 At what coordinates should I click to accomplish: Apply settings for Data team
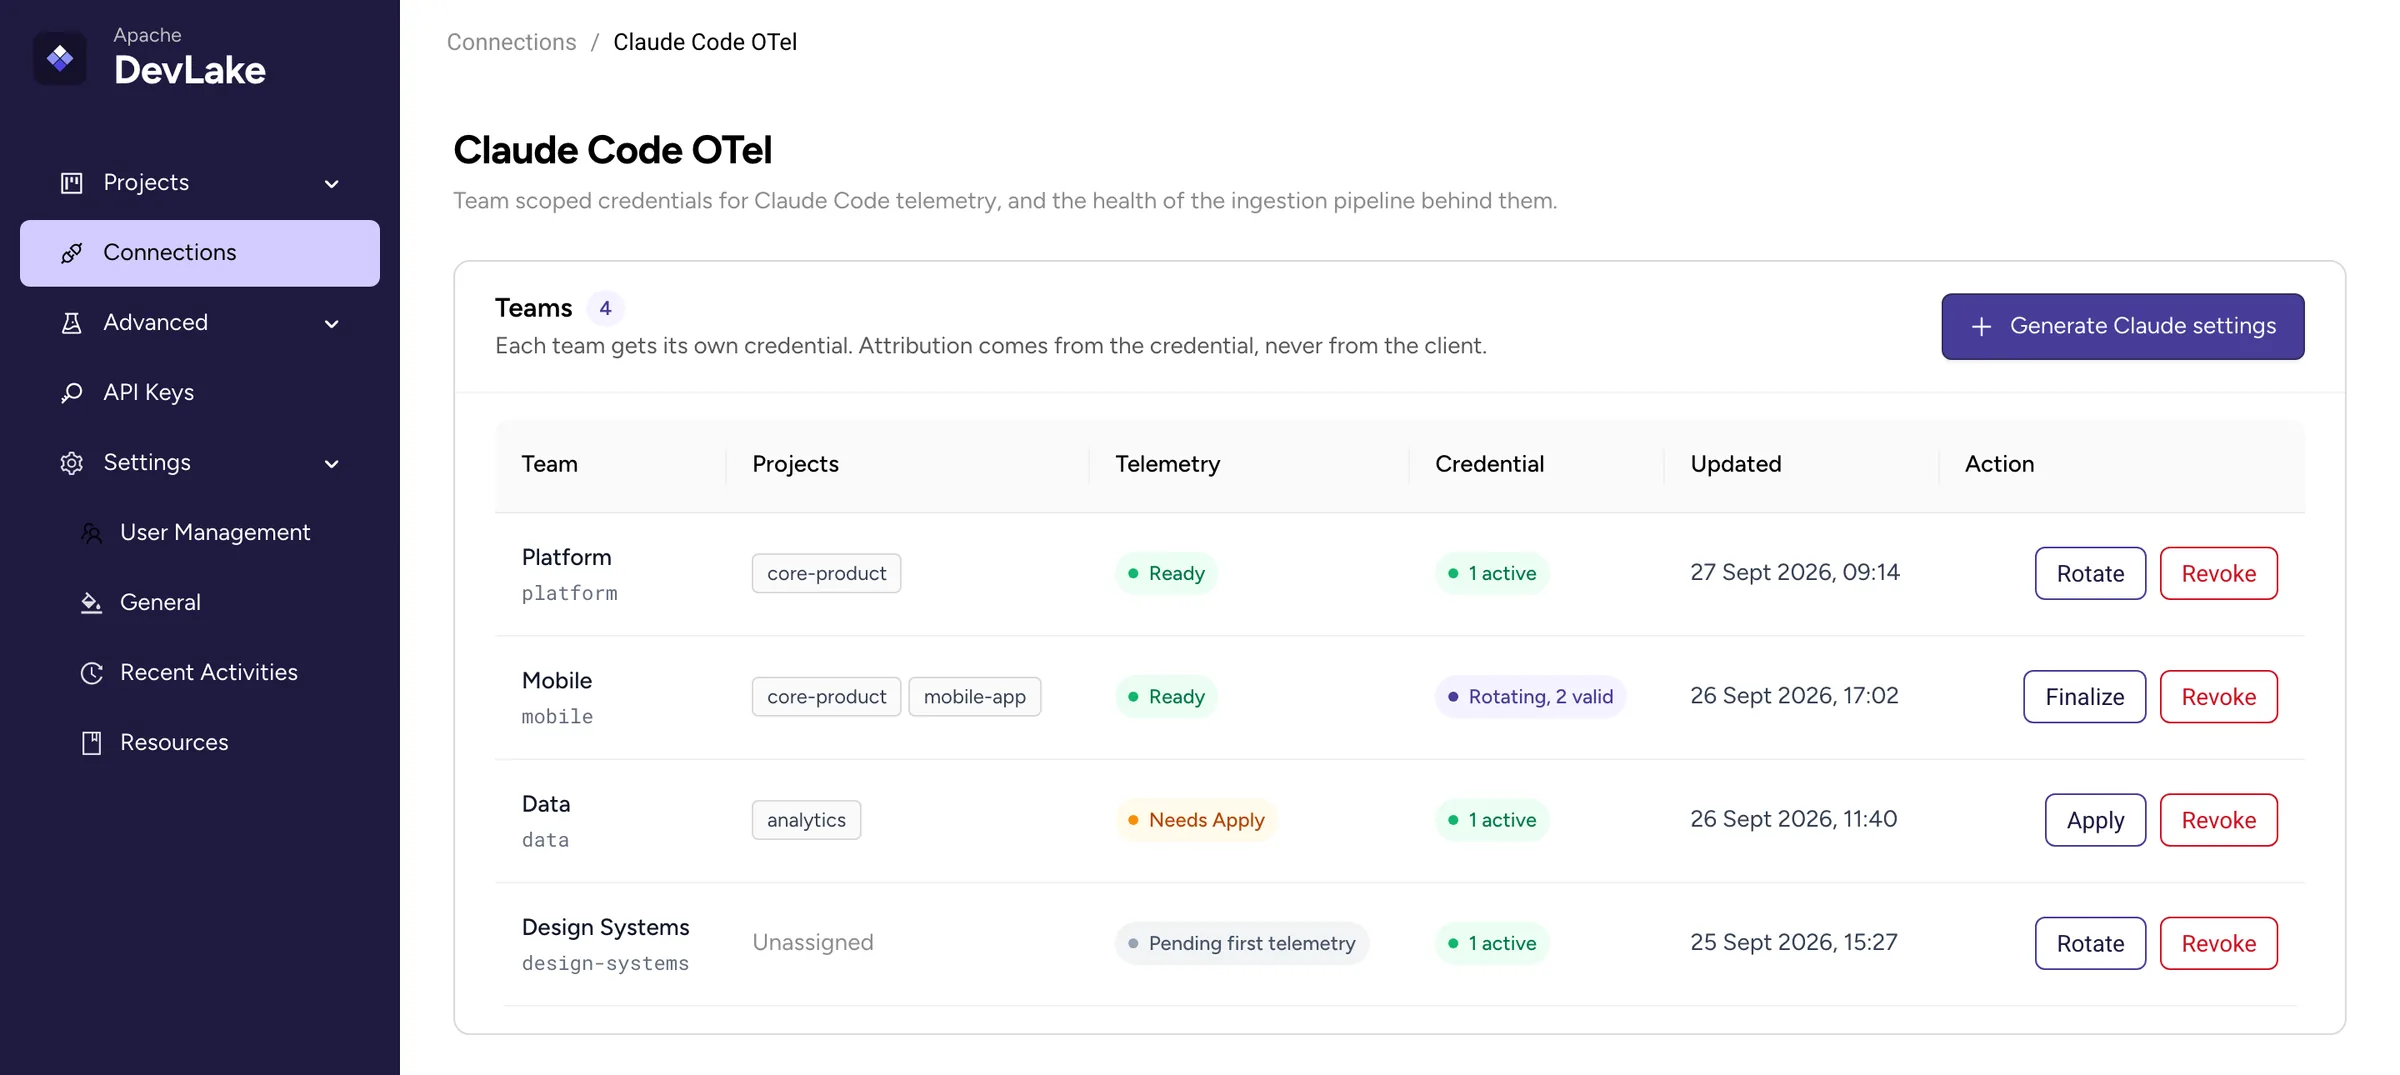coord(2095,820)
